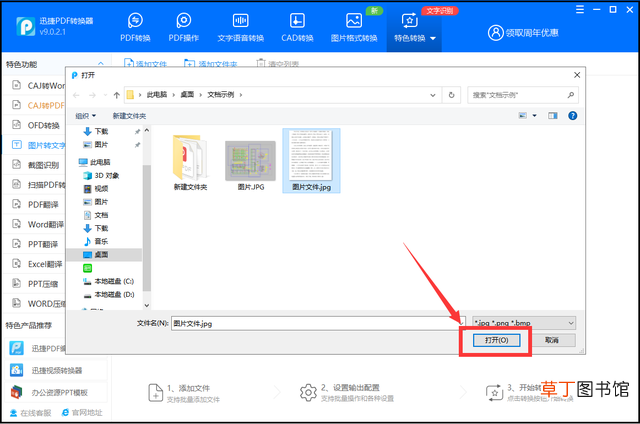Click the 文件名 input field
Screen dimensions: 640x424
point(318,323)
